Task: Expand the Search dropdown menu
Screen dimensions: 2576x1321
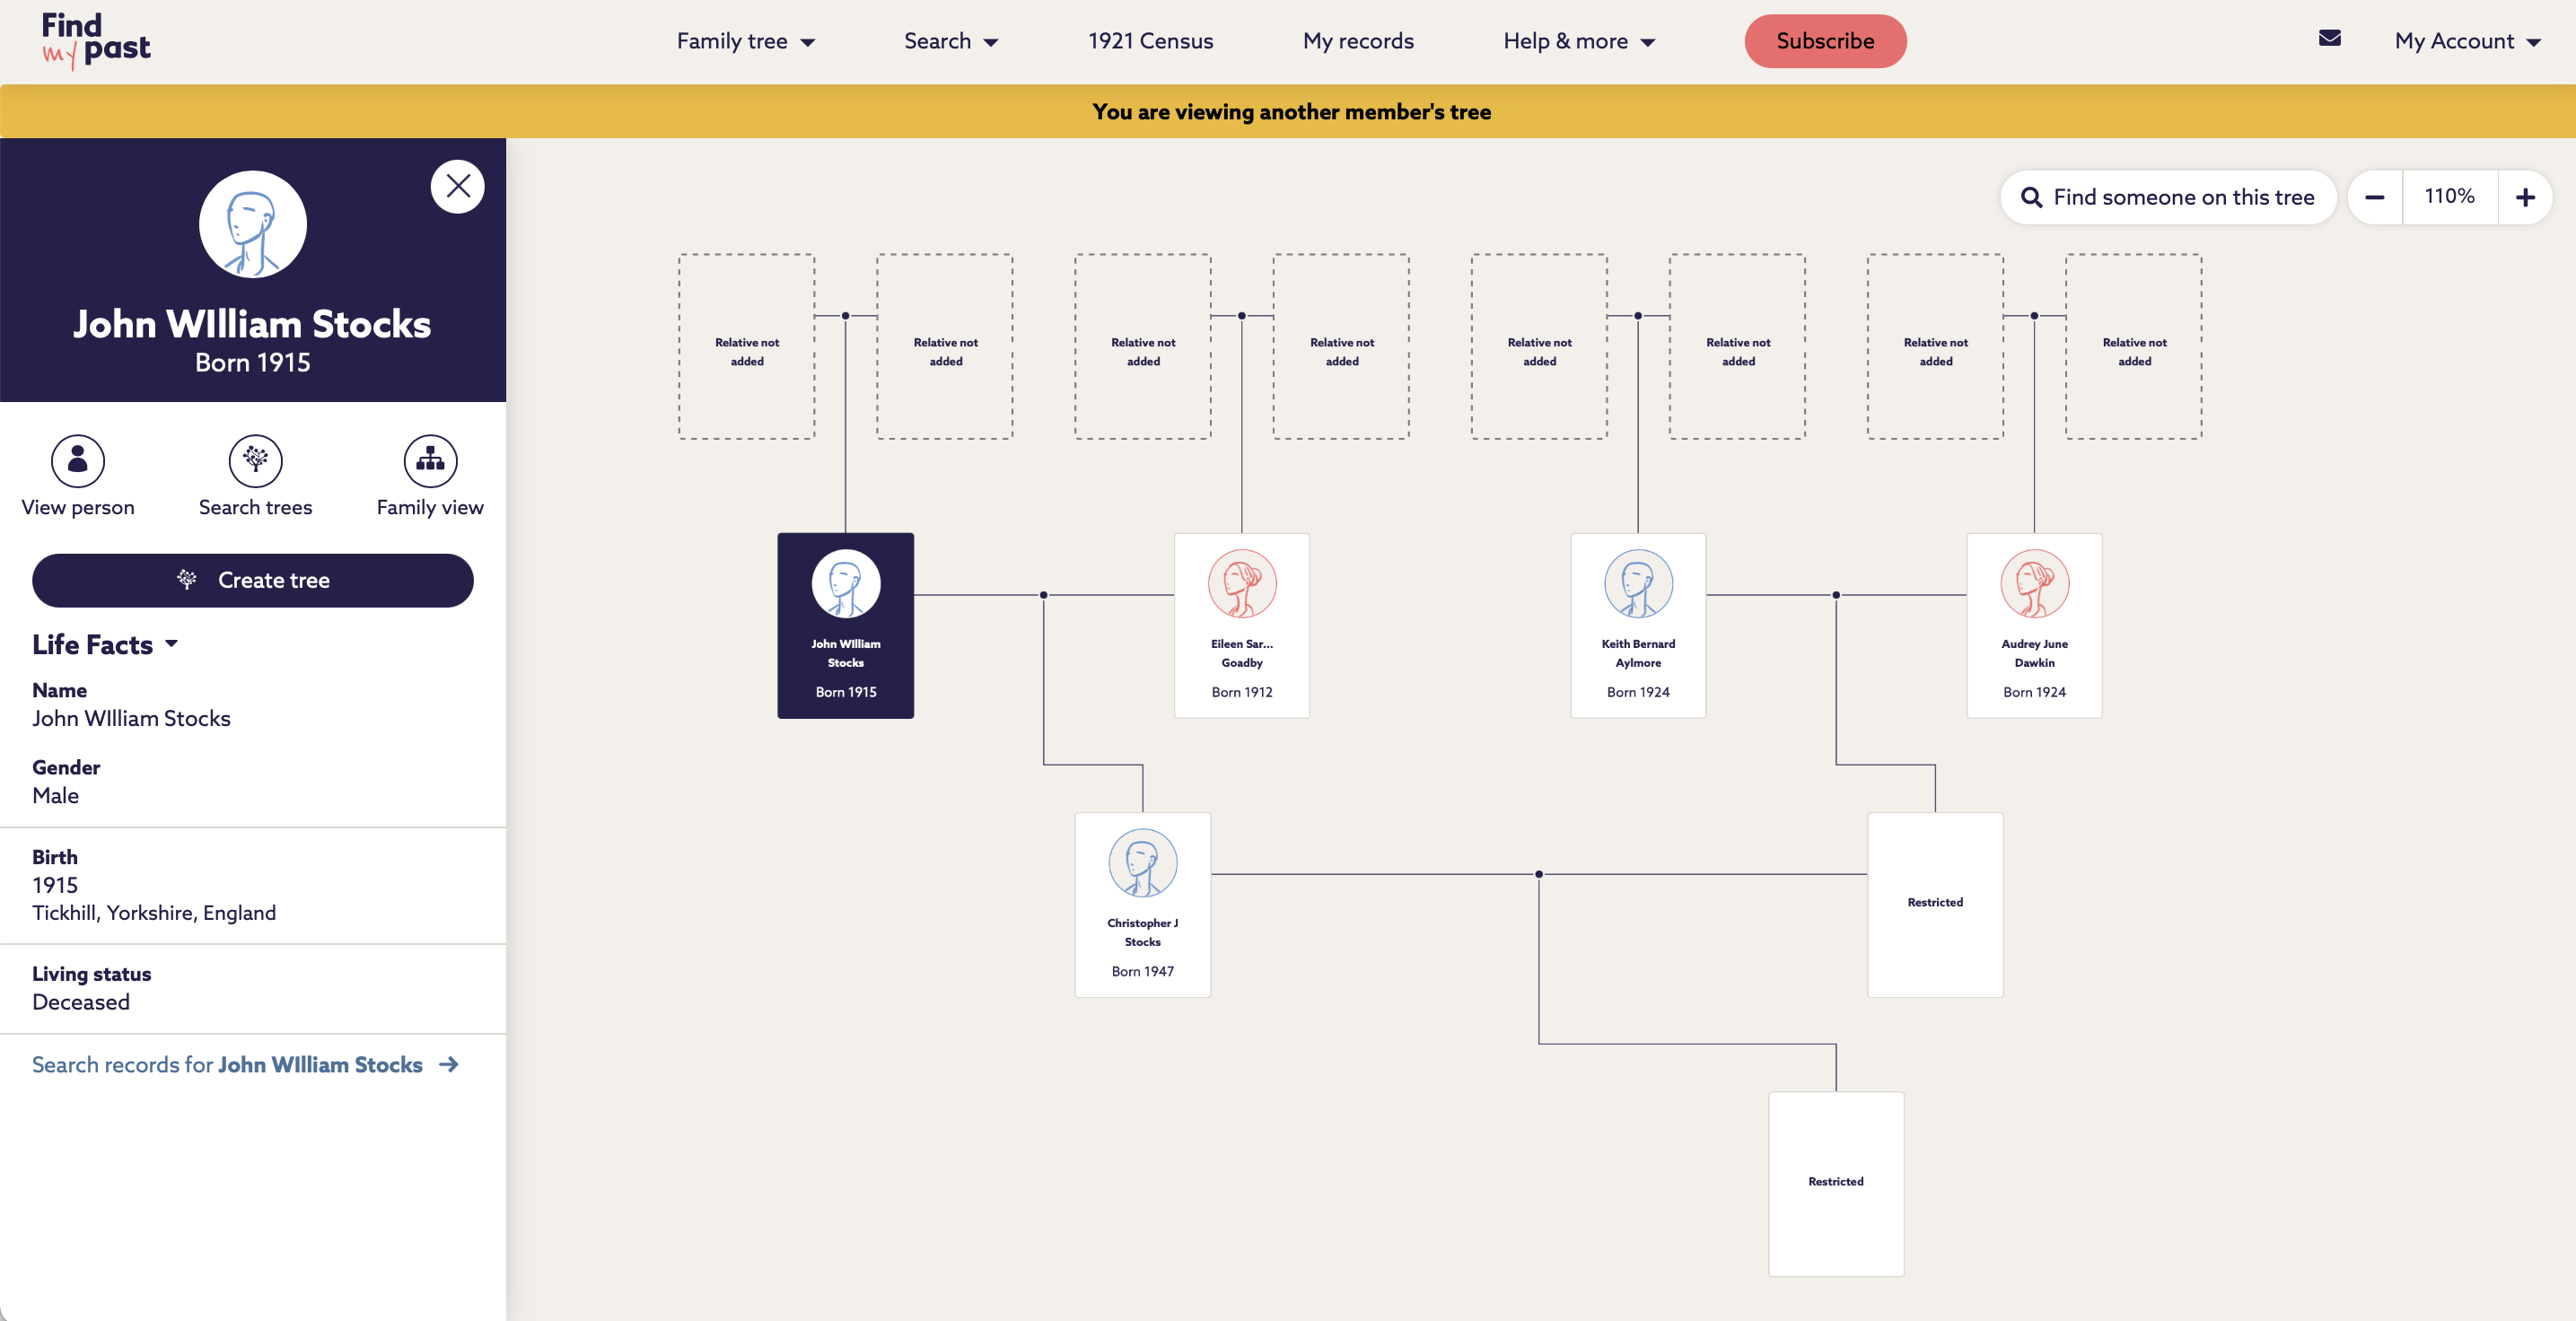Action: [x=950, y=41]
